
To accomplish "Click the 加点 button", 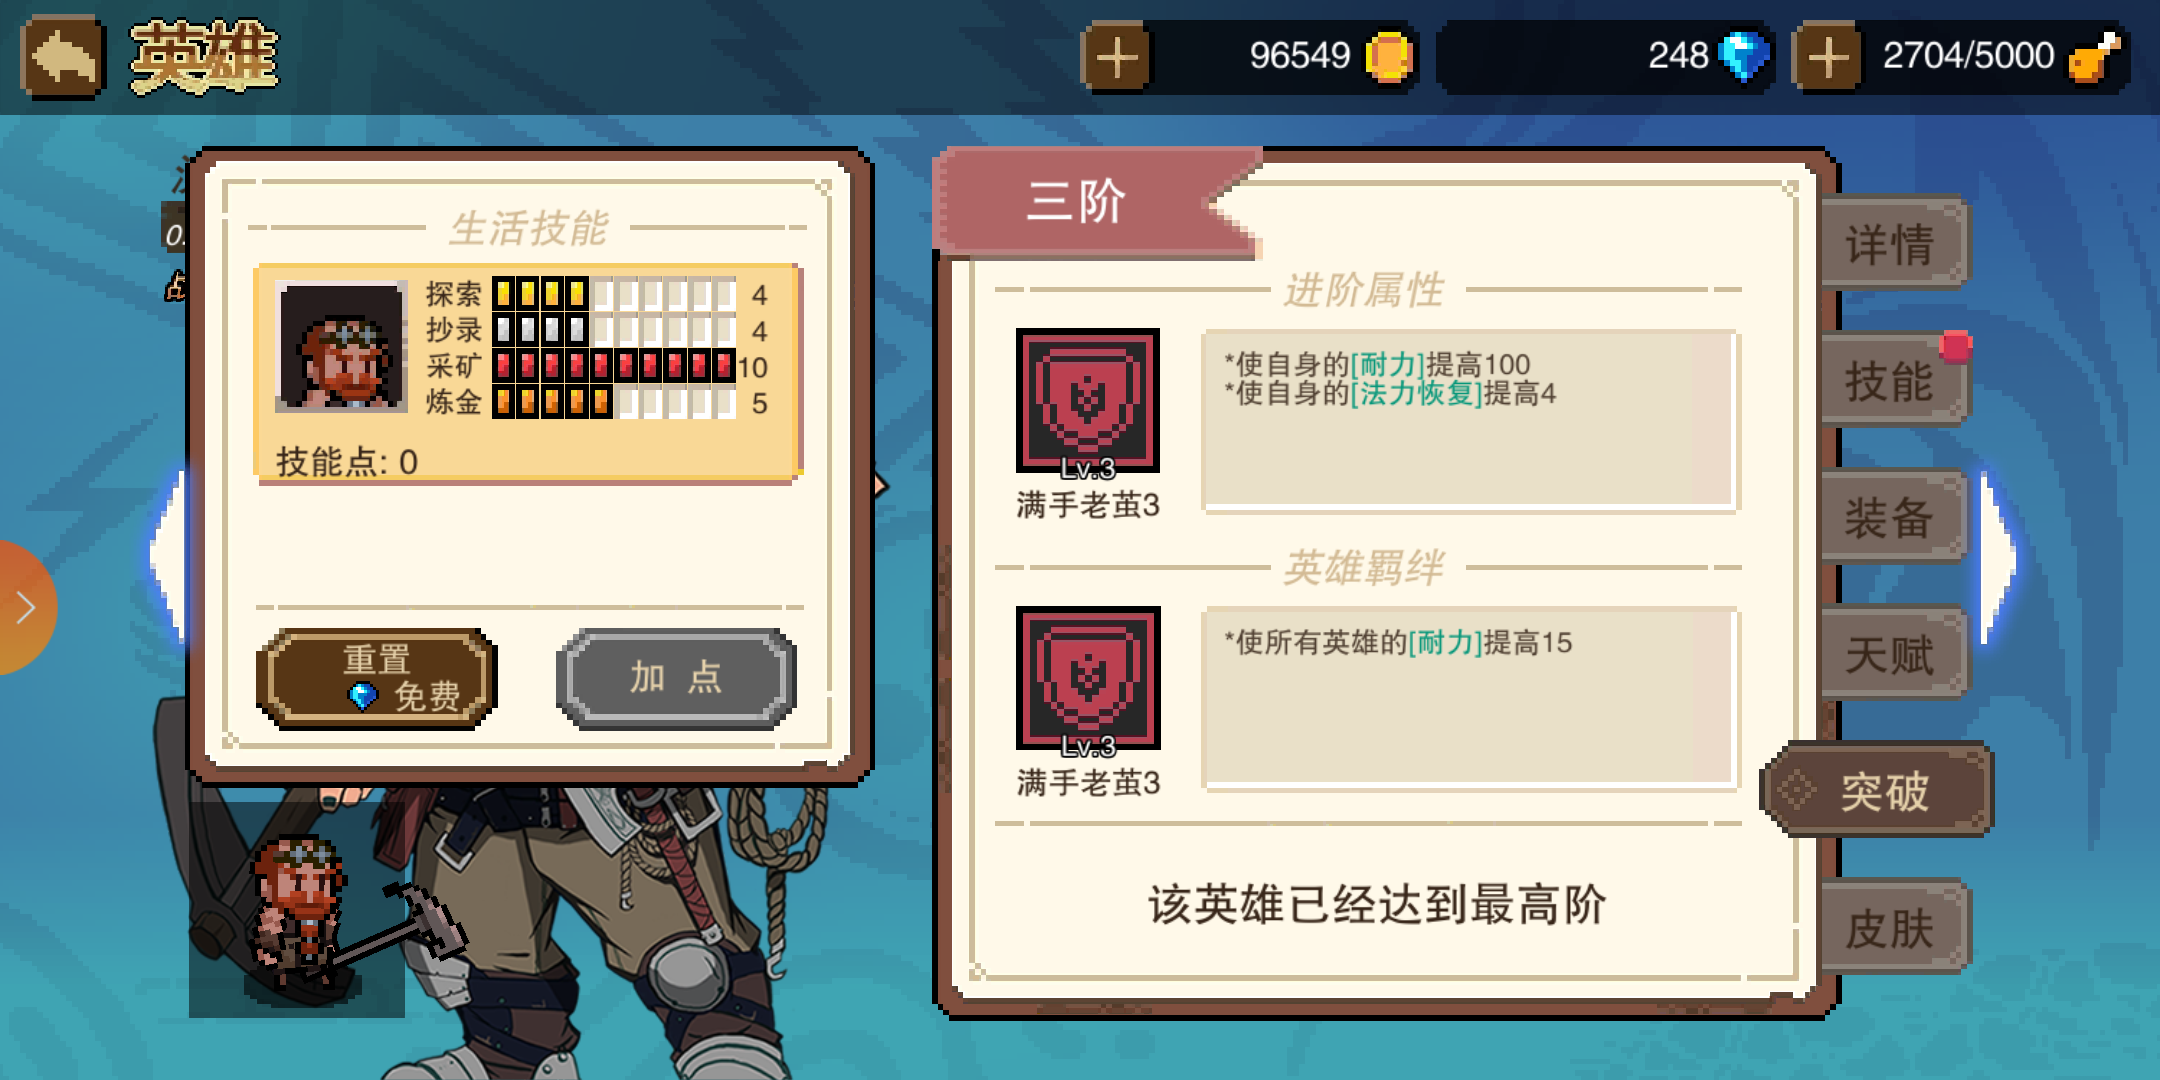I will pos(676,678).
